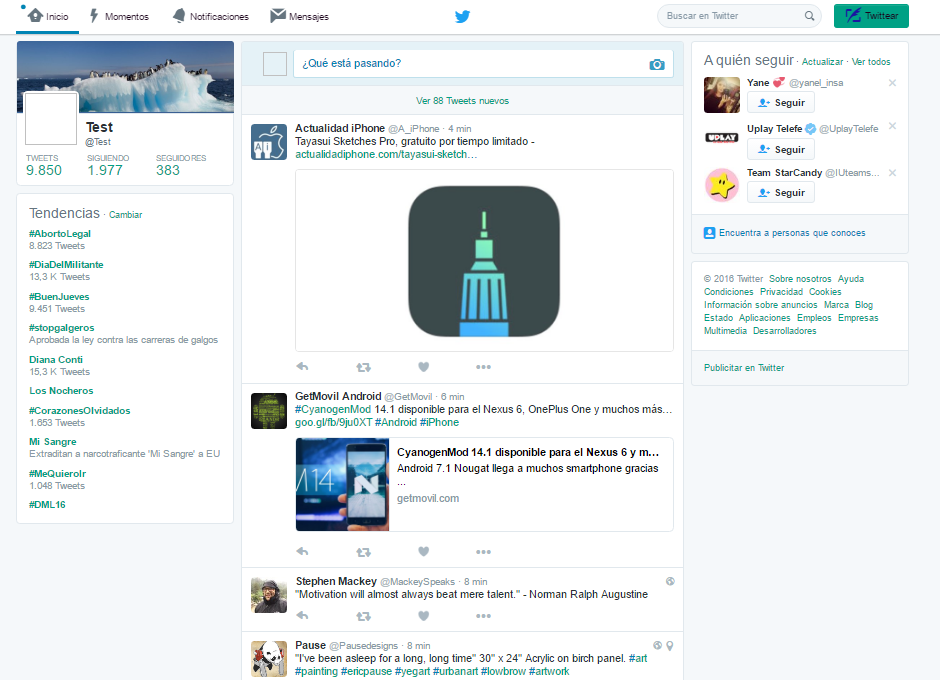The image size is (940, 680).
Task: Click the globe icon on Pause tweet
Action: (x=658, y=645)
